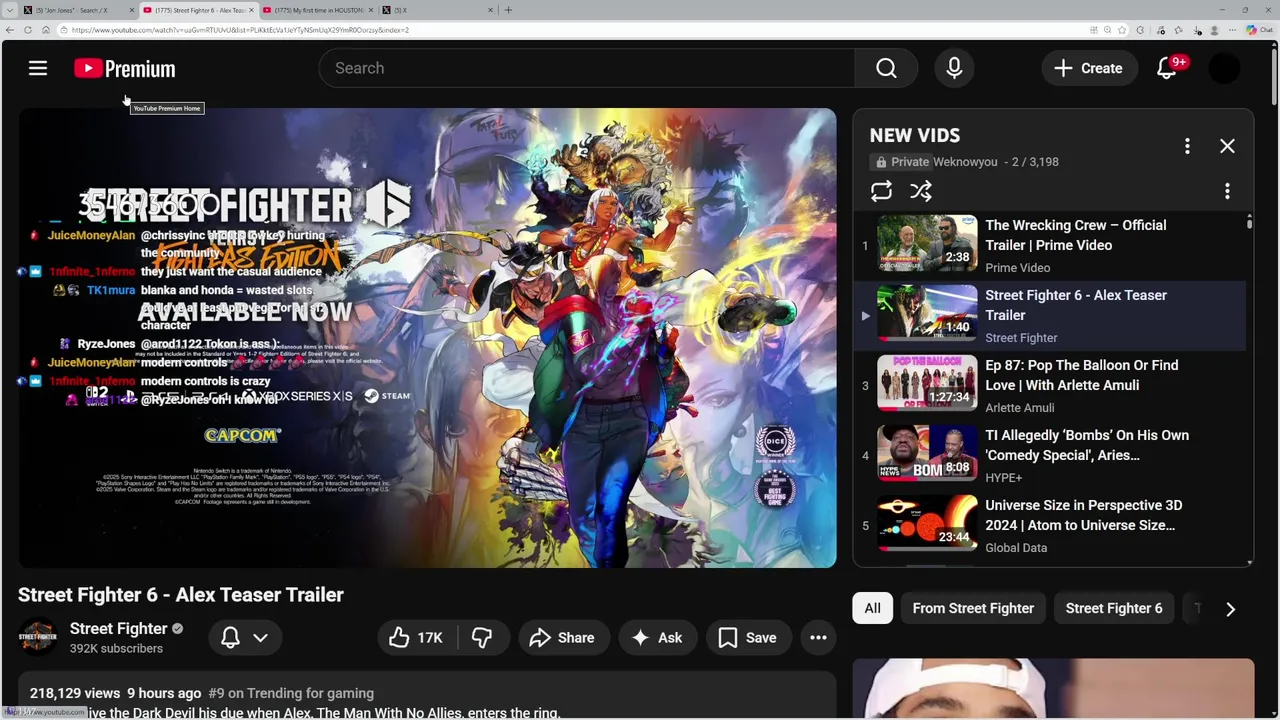Click the Street Fighter channel avatar
The height and width of the screenshot is (720, 1280).
pos(38,637)
